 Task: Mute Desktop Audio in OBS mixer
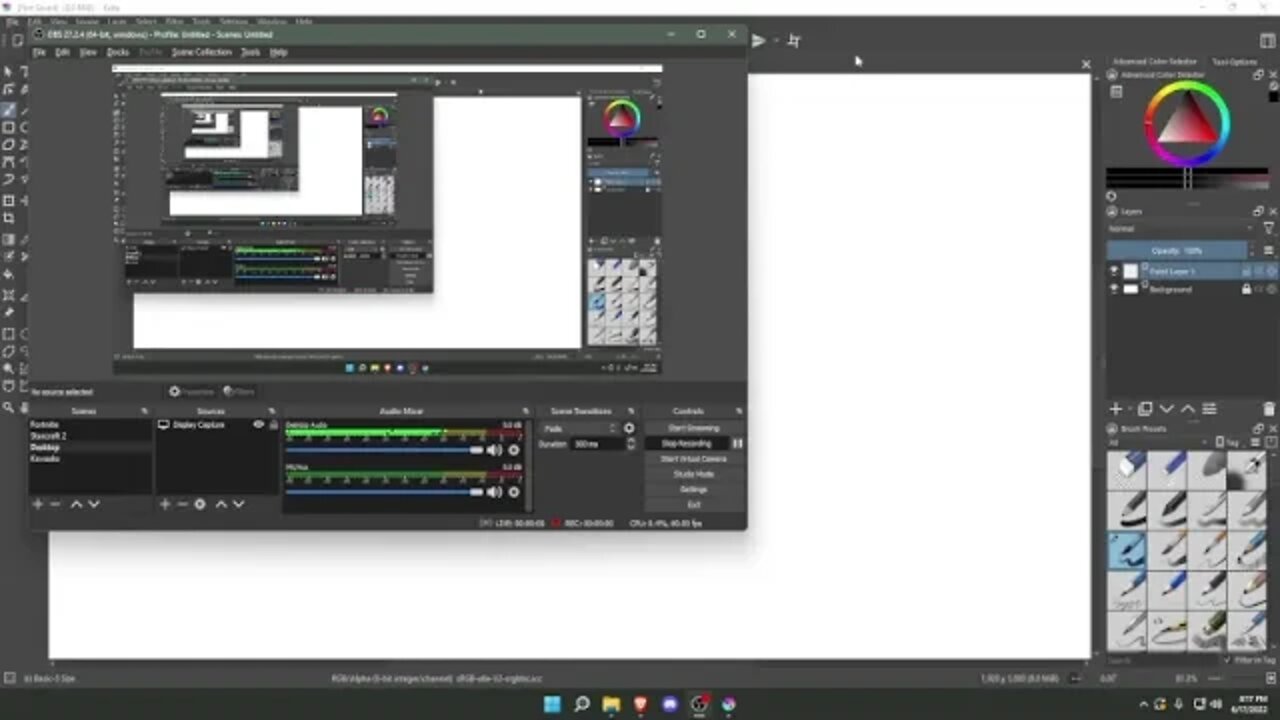[x=494, y=450]
